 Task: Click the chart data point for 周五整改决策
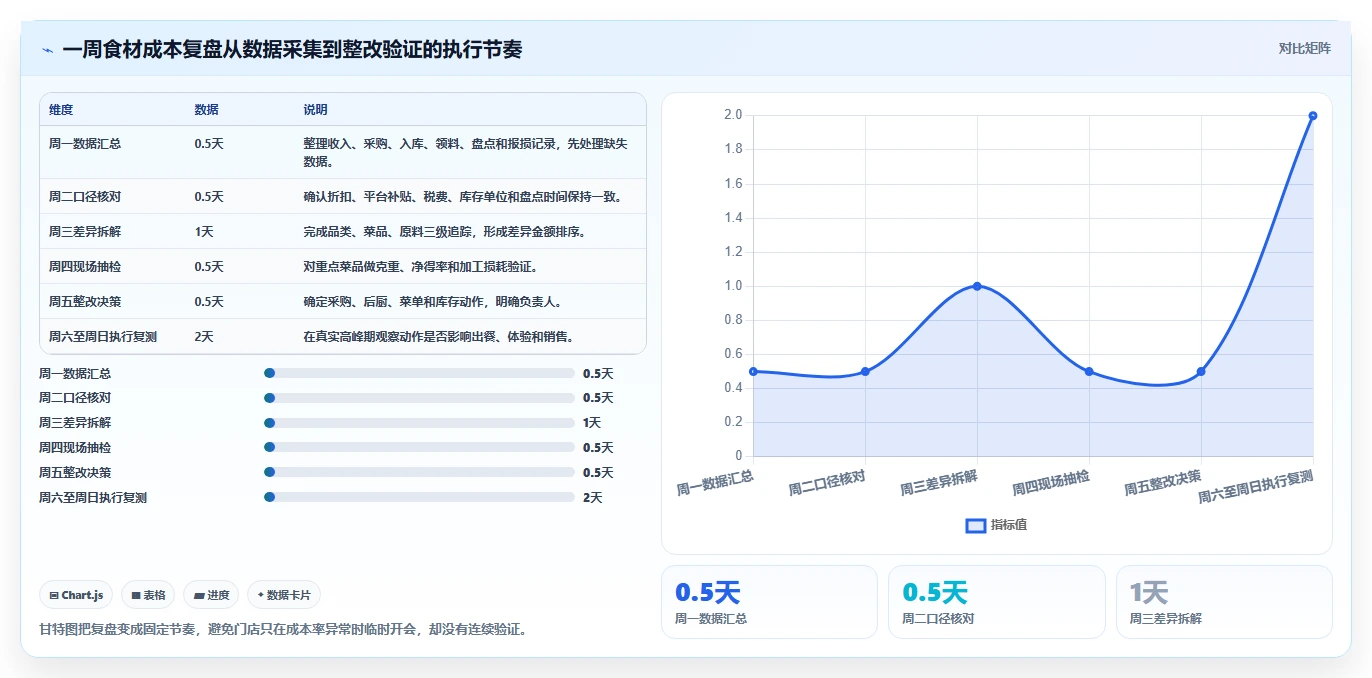(x=1201, y=371)
